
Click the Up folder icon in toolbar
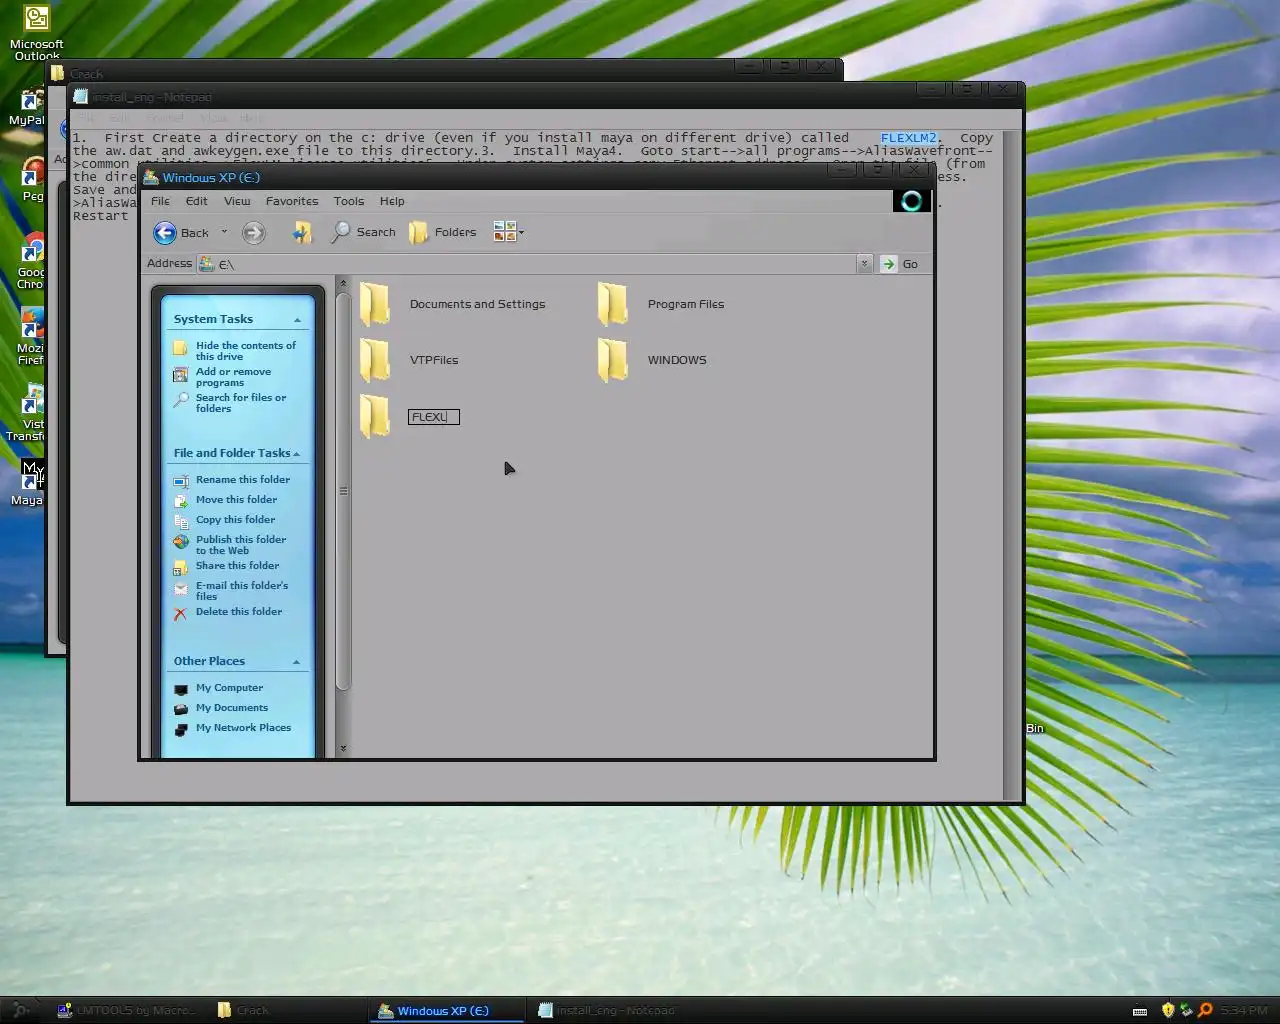coord(301,233)
